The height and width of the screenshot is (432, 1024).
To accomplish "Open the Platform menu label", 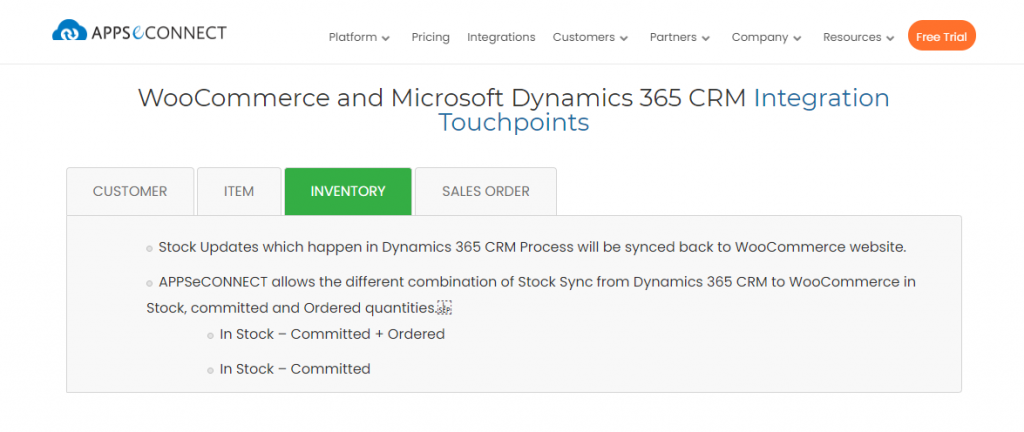I will click(353, 37).
